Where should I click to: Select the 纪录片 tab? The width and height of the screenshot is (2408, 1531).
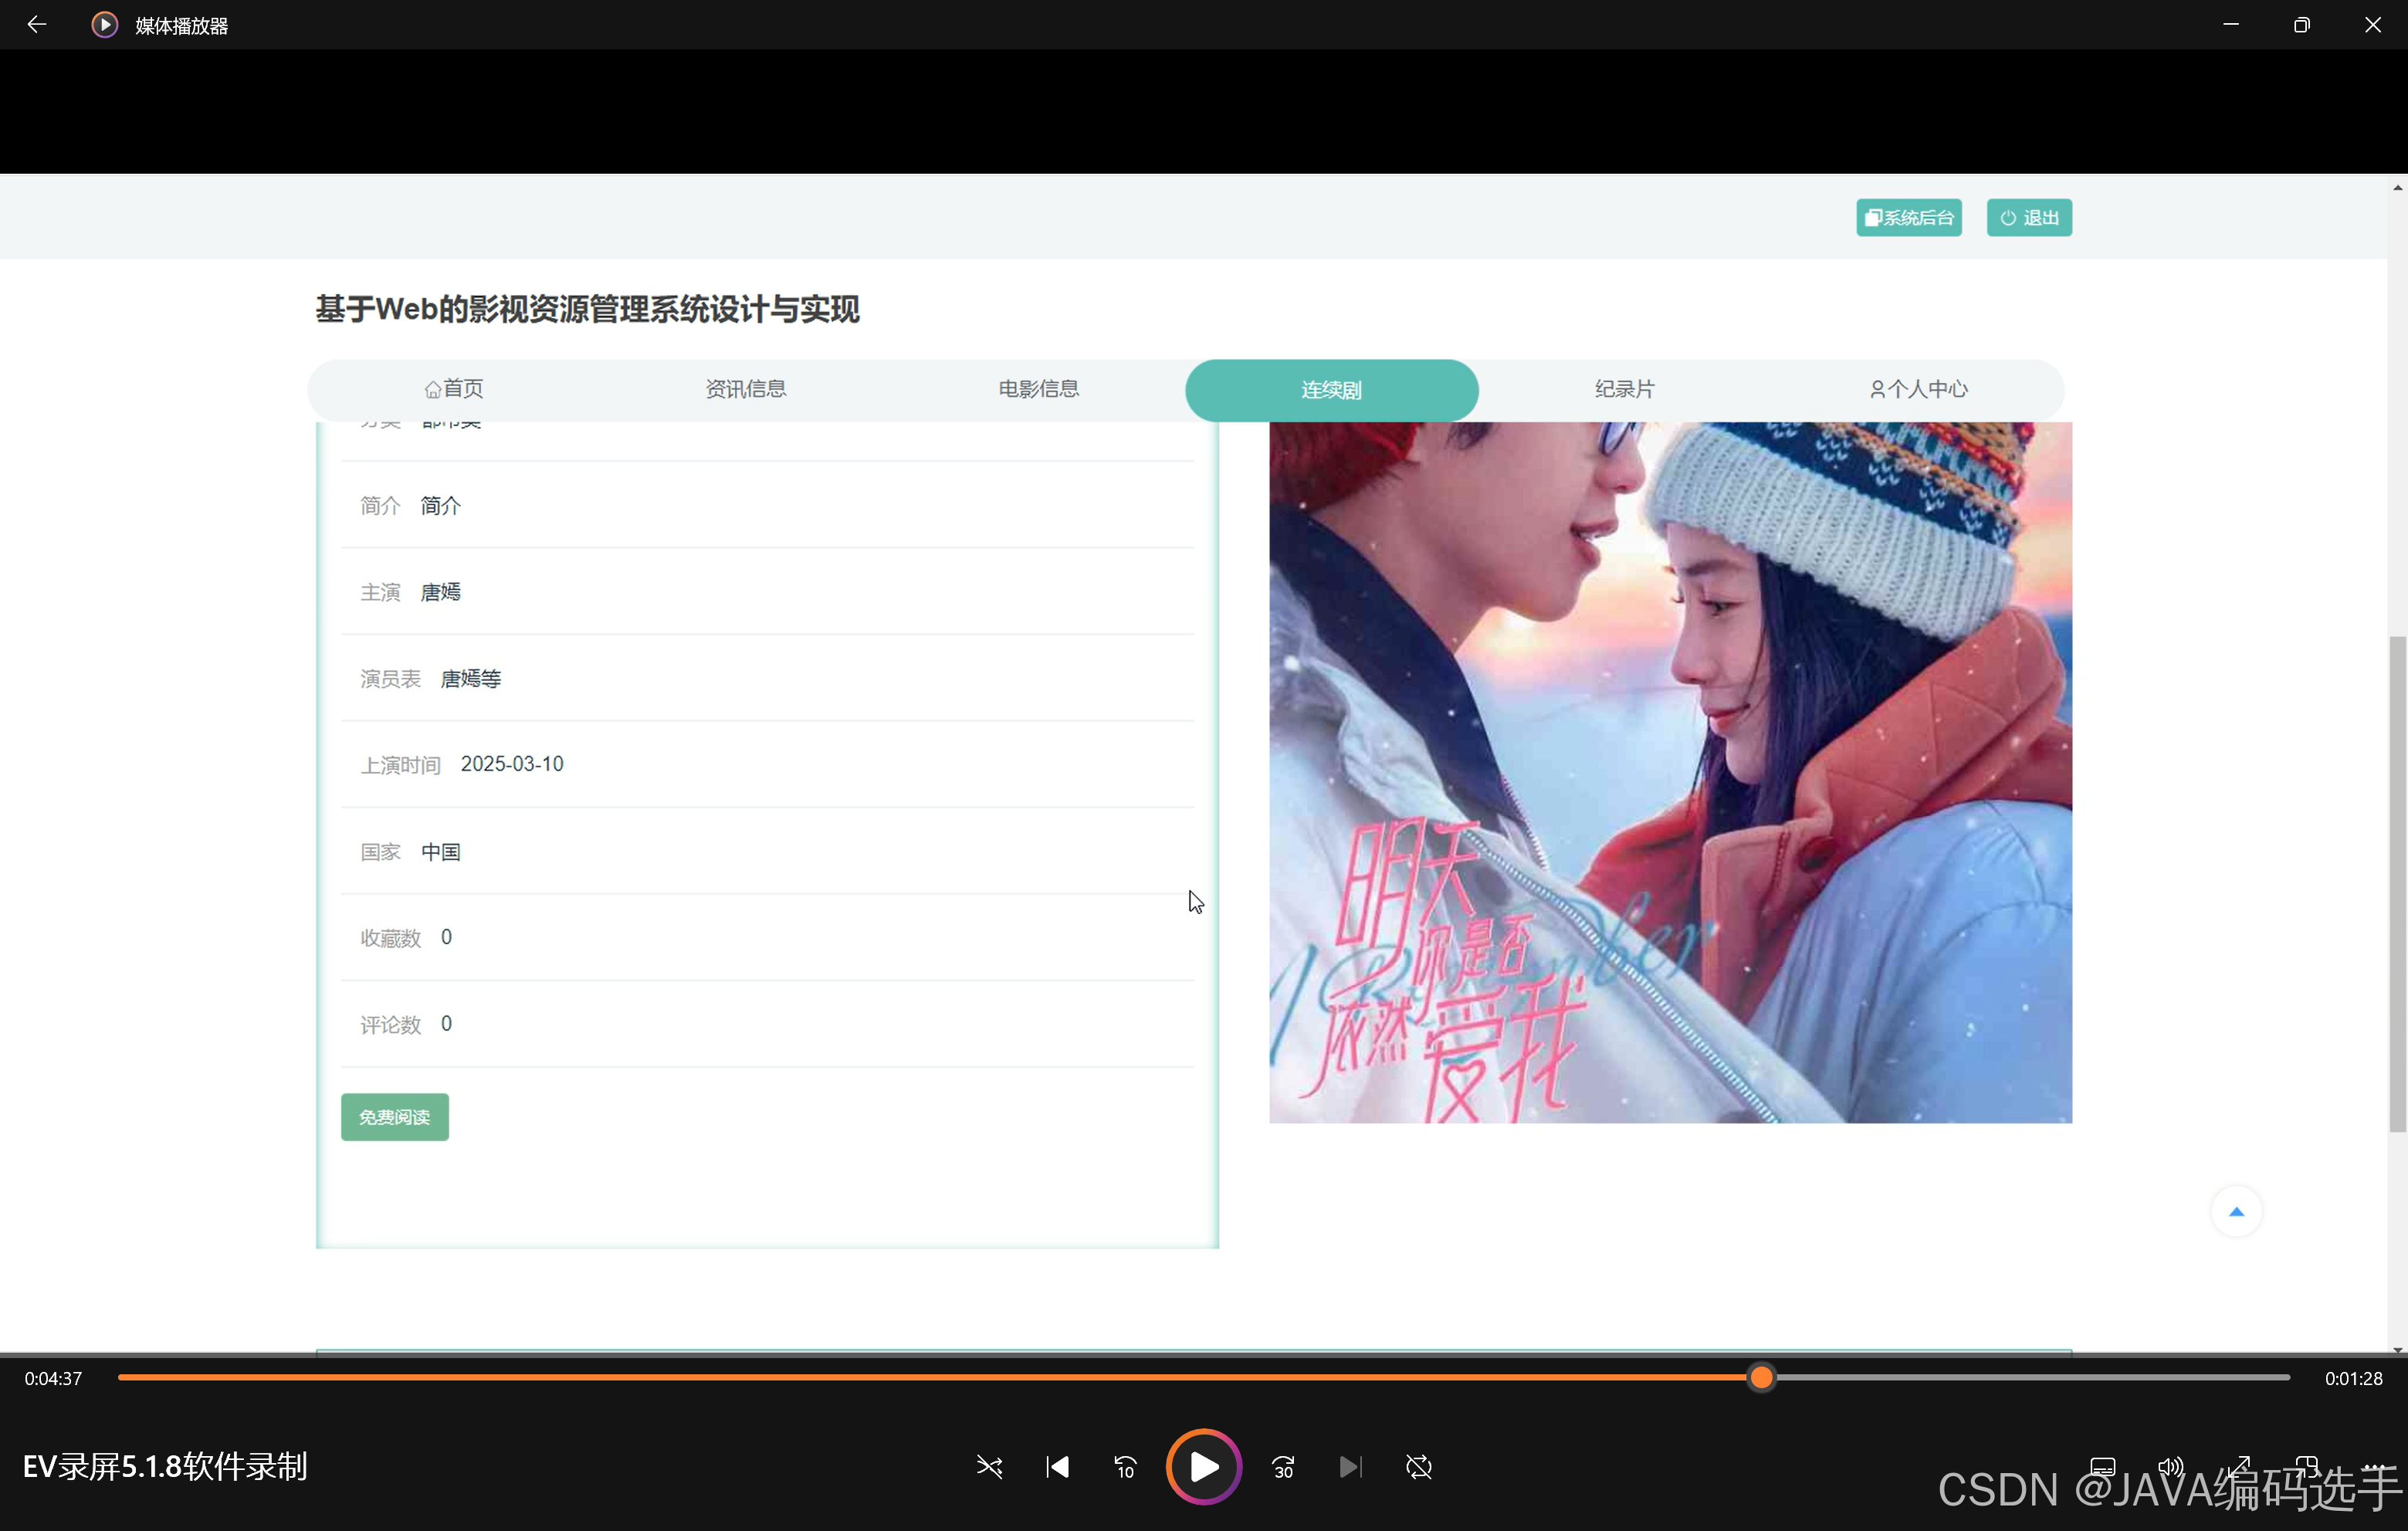pyautogui.click(x=1624, y=389)
